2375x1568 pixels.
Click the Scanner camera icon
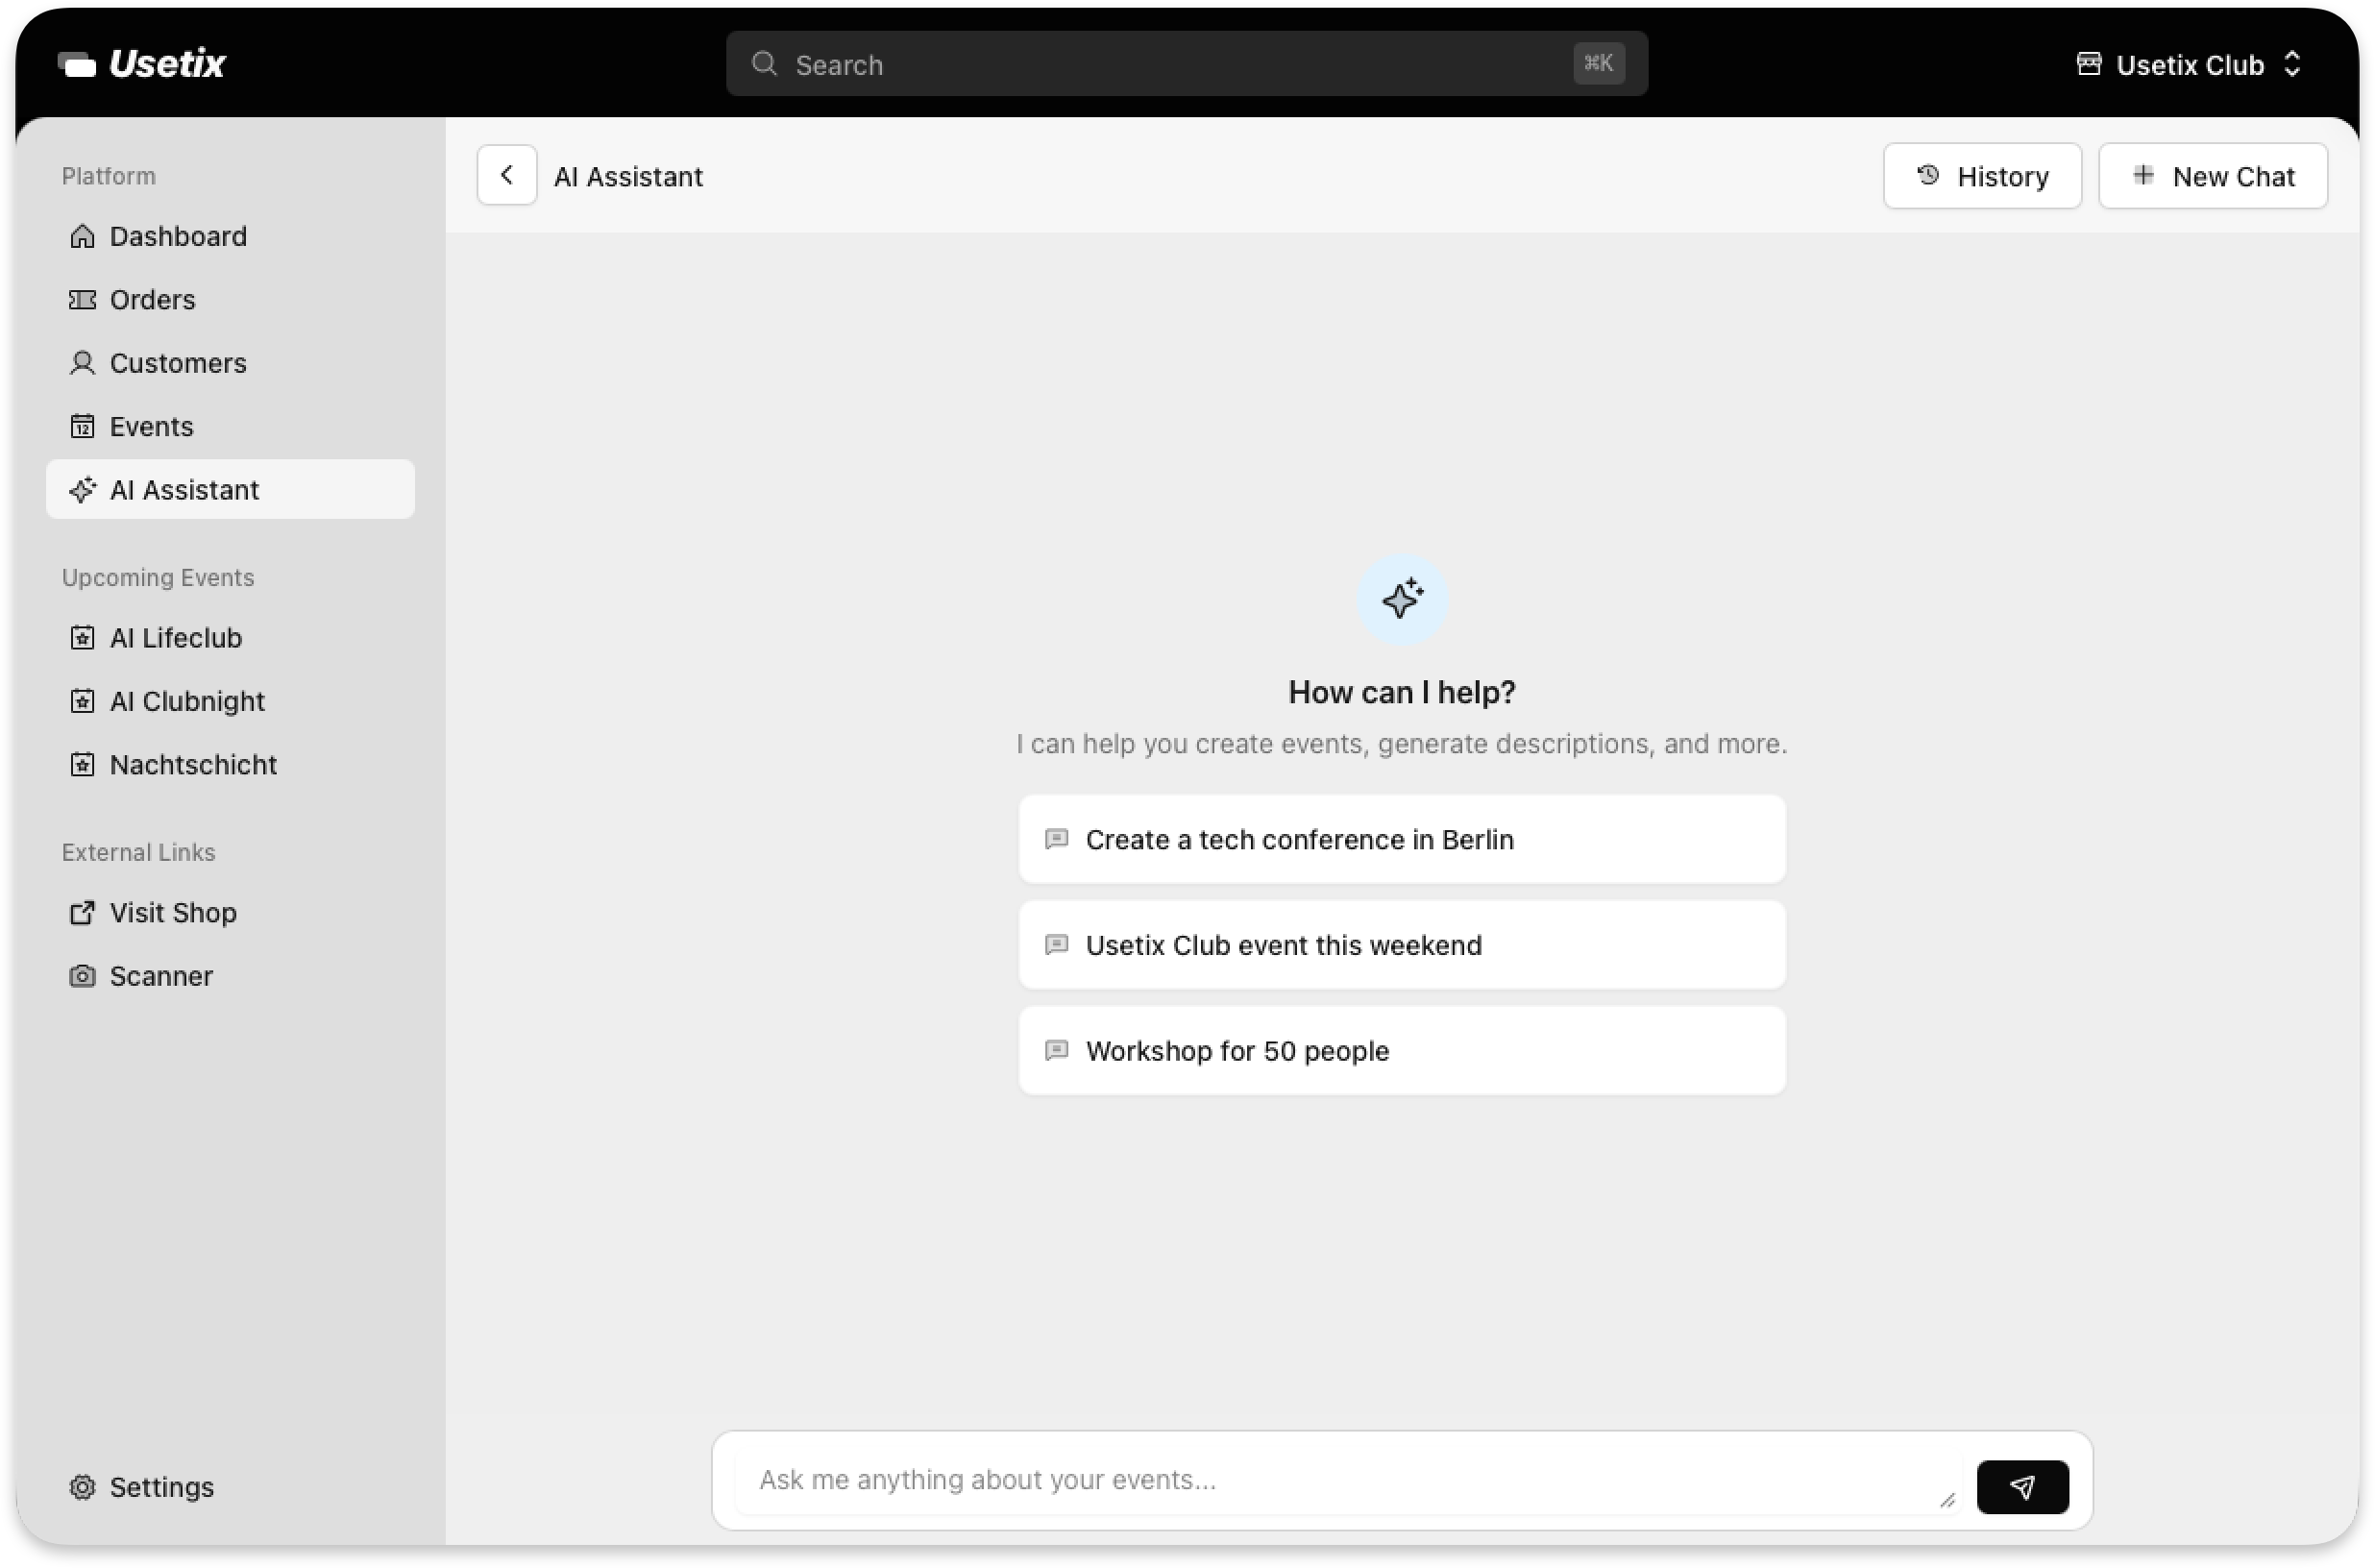(x=83, y=976)
